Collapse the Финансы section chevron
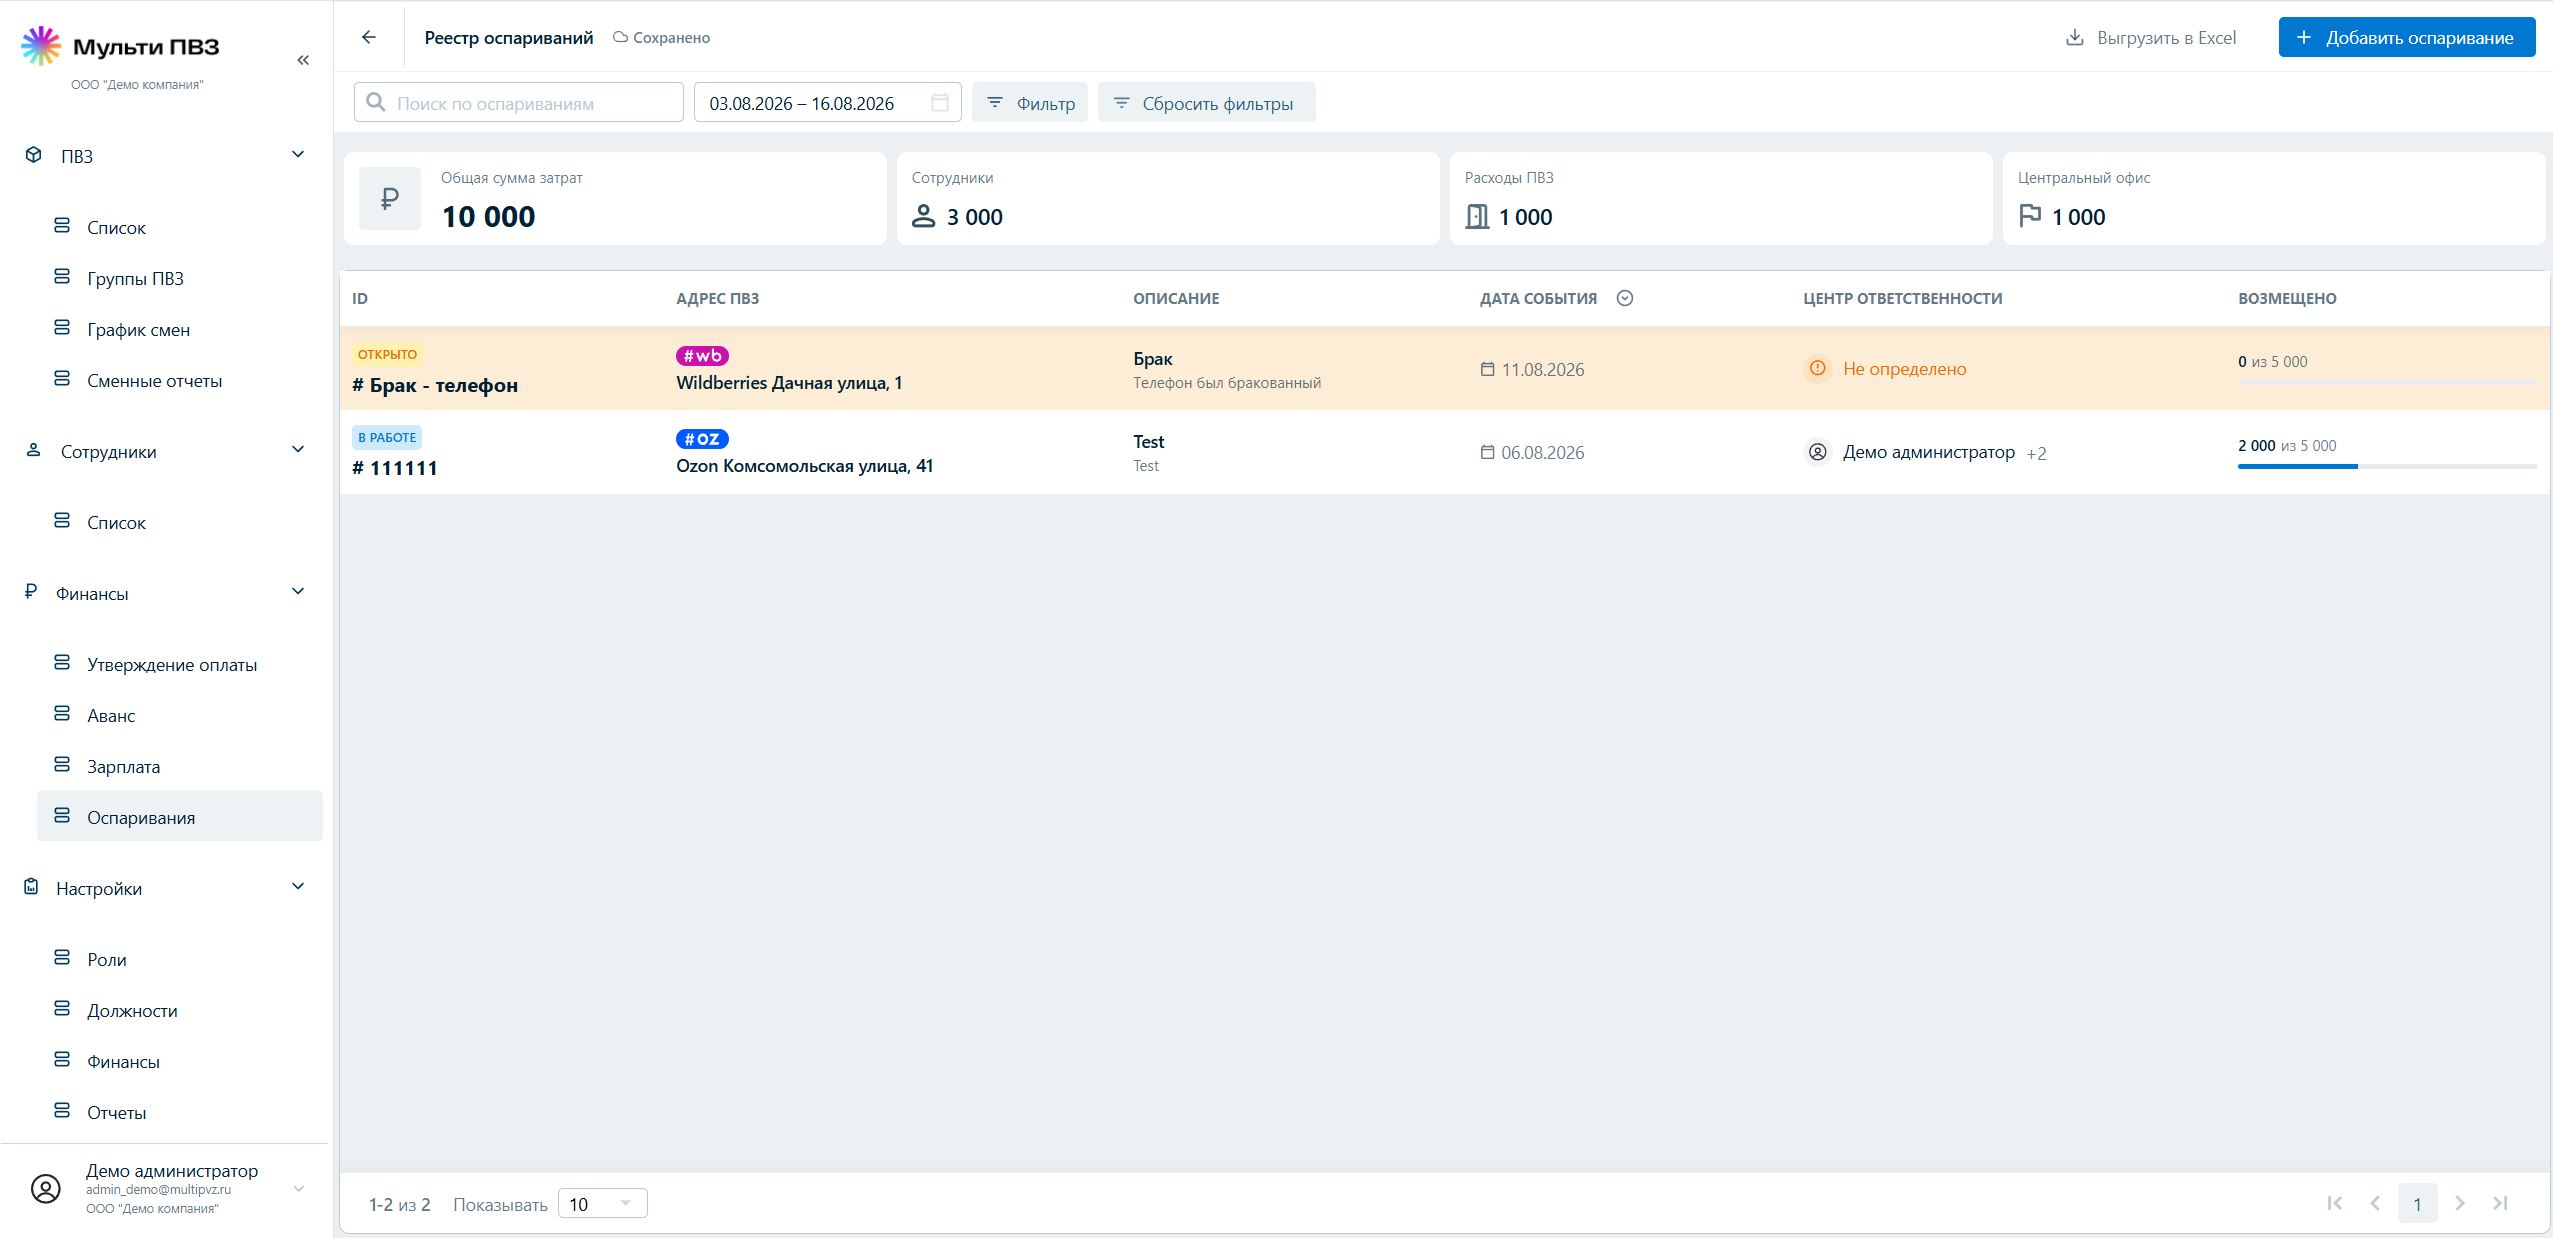 (x=298, y=592)
